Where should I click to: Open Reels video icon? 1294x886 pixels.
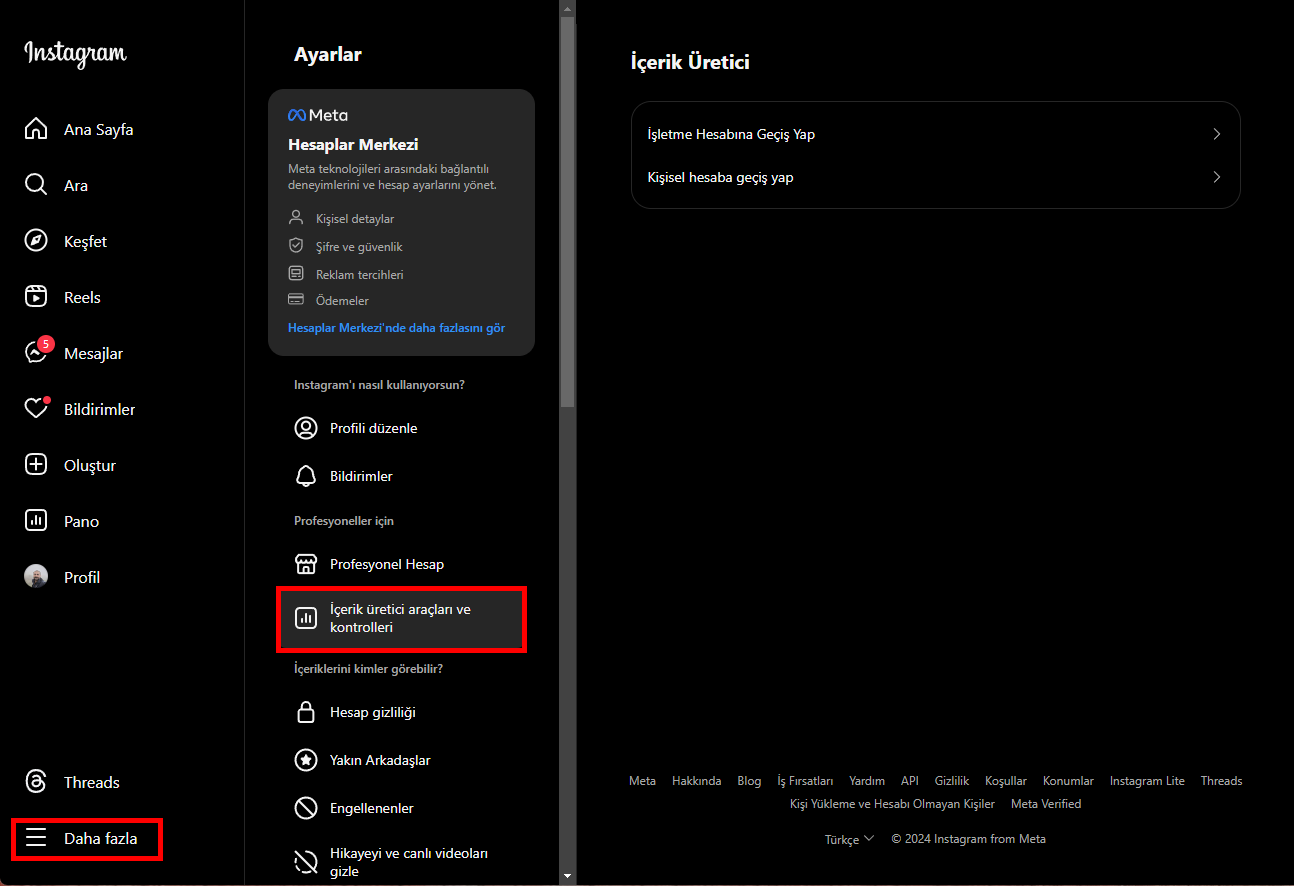(x=36, y=297)
